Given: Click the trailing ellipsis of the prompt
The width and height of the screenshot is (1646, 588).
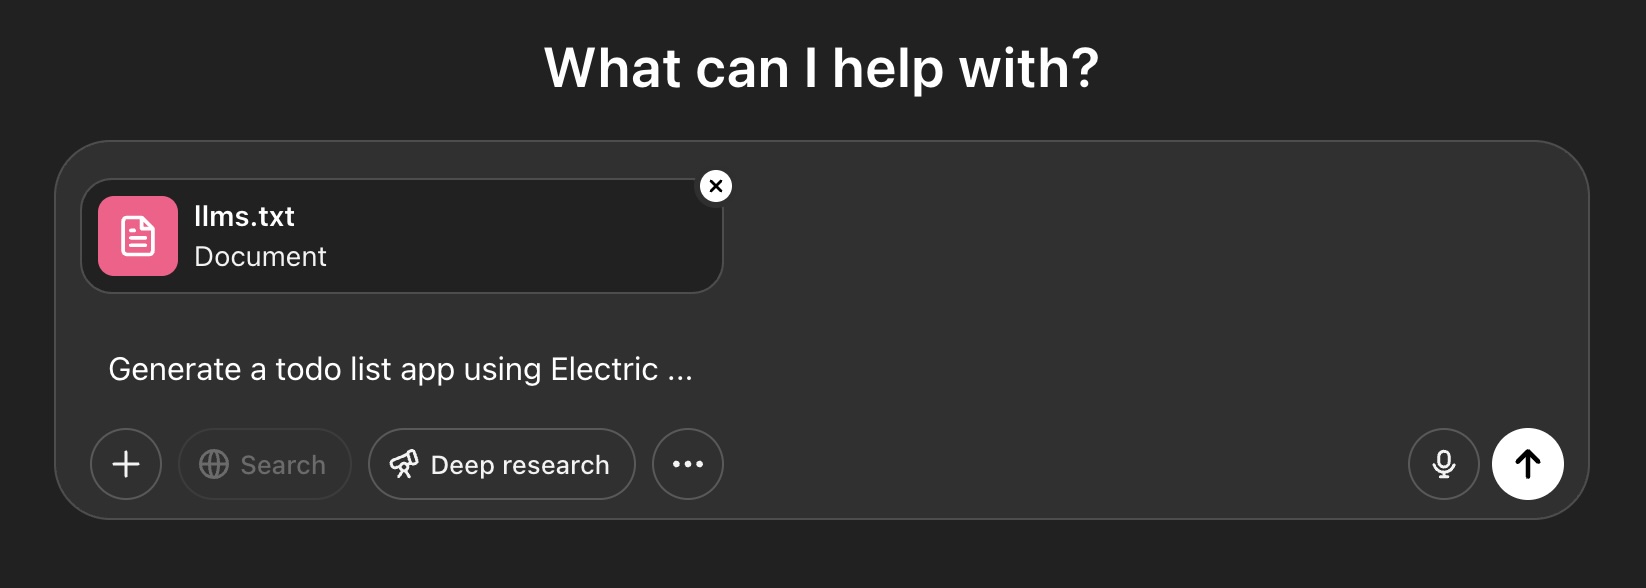Looking at the screenshot, I should [680, 372].
